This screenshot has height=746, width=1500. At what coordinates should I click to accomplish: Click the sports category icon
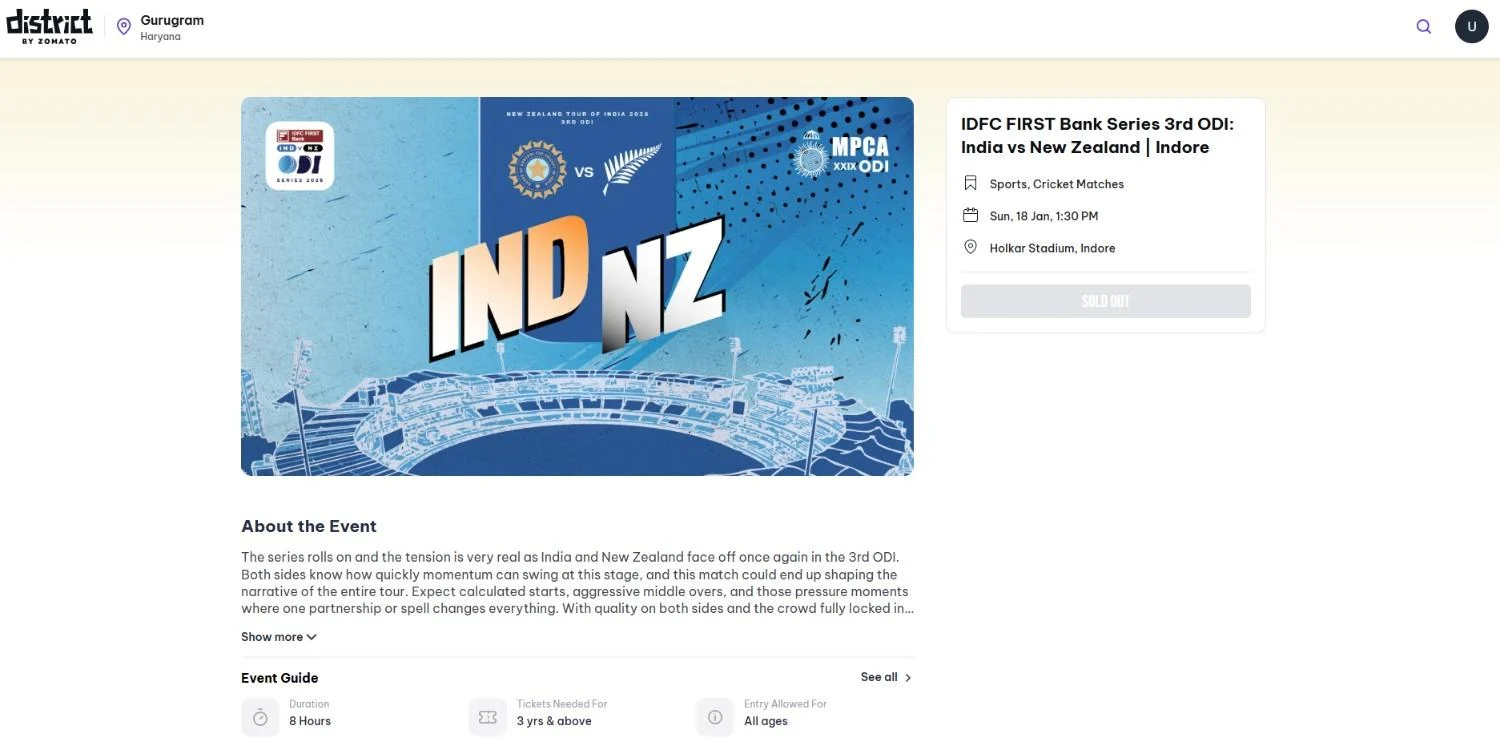click(x=969, y=182)
